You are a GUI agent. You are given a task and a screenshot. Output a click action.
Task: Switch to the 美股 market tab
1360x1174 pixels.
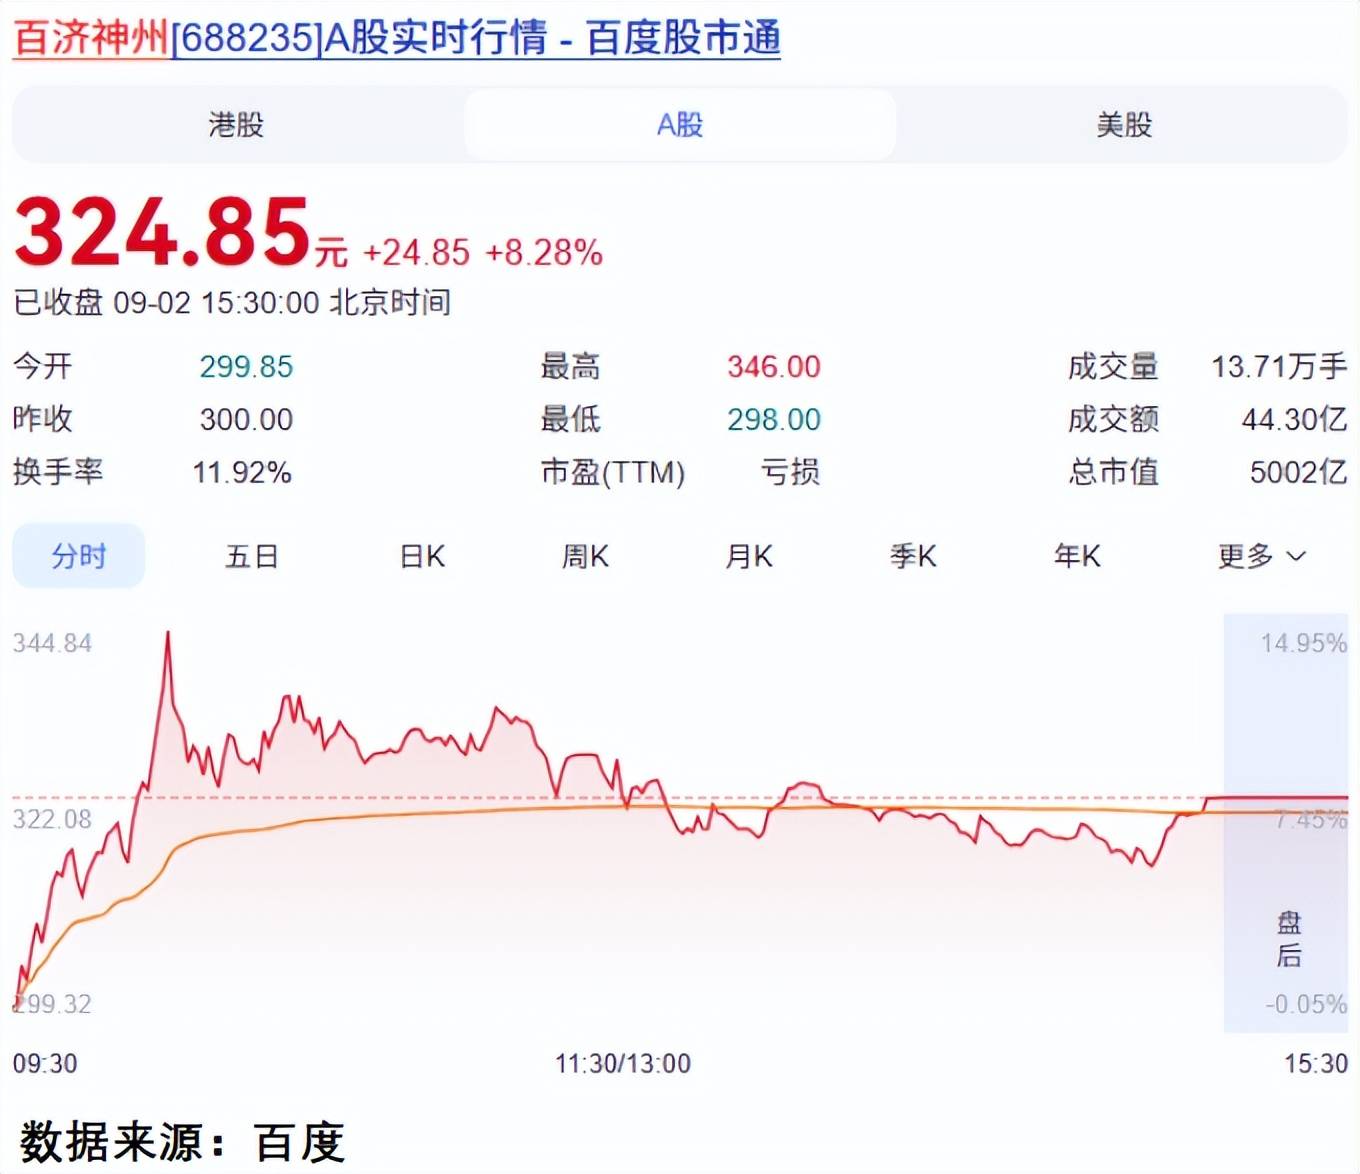[x=1122, y=124]
